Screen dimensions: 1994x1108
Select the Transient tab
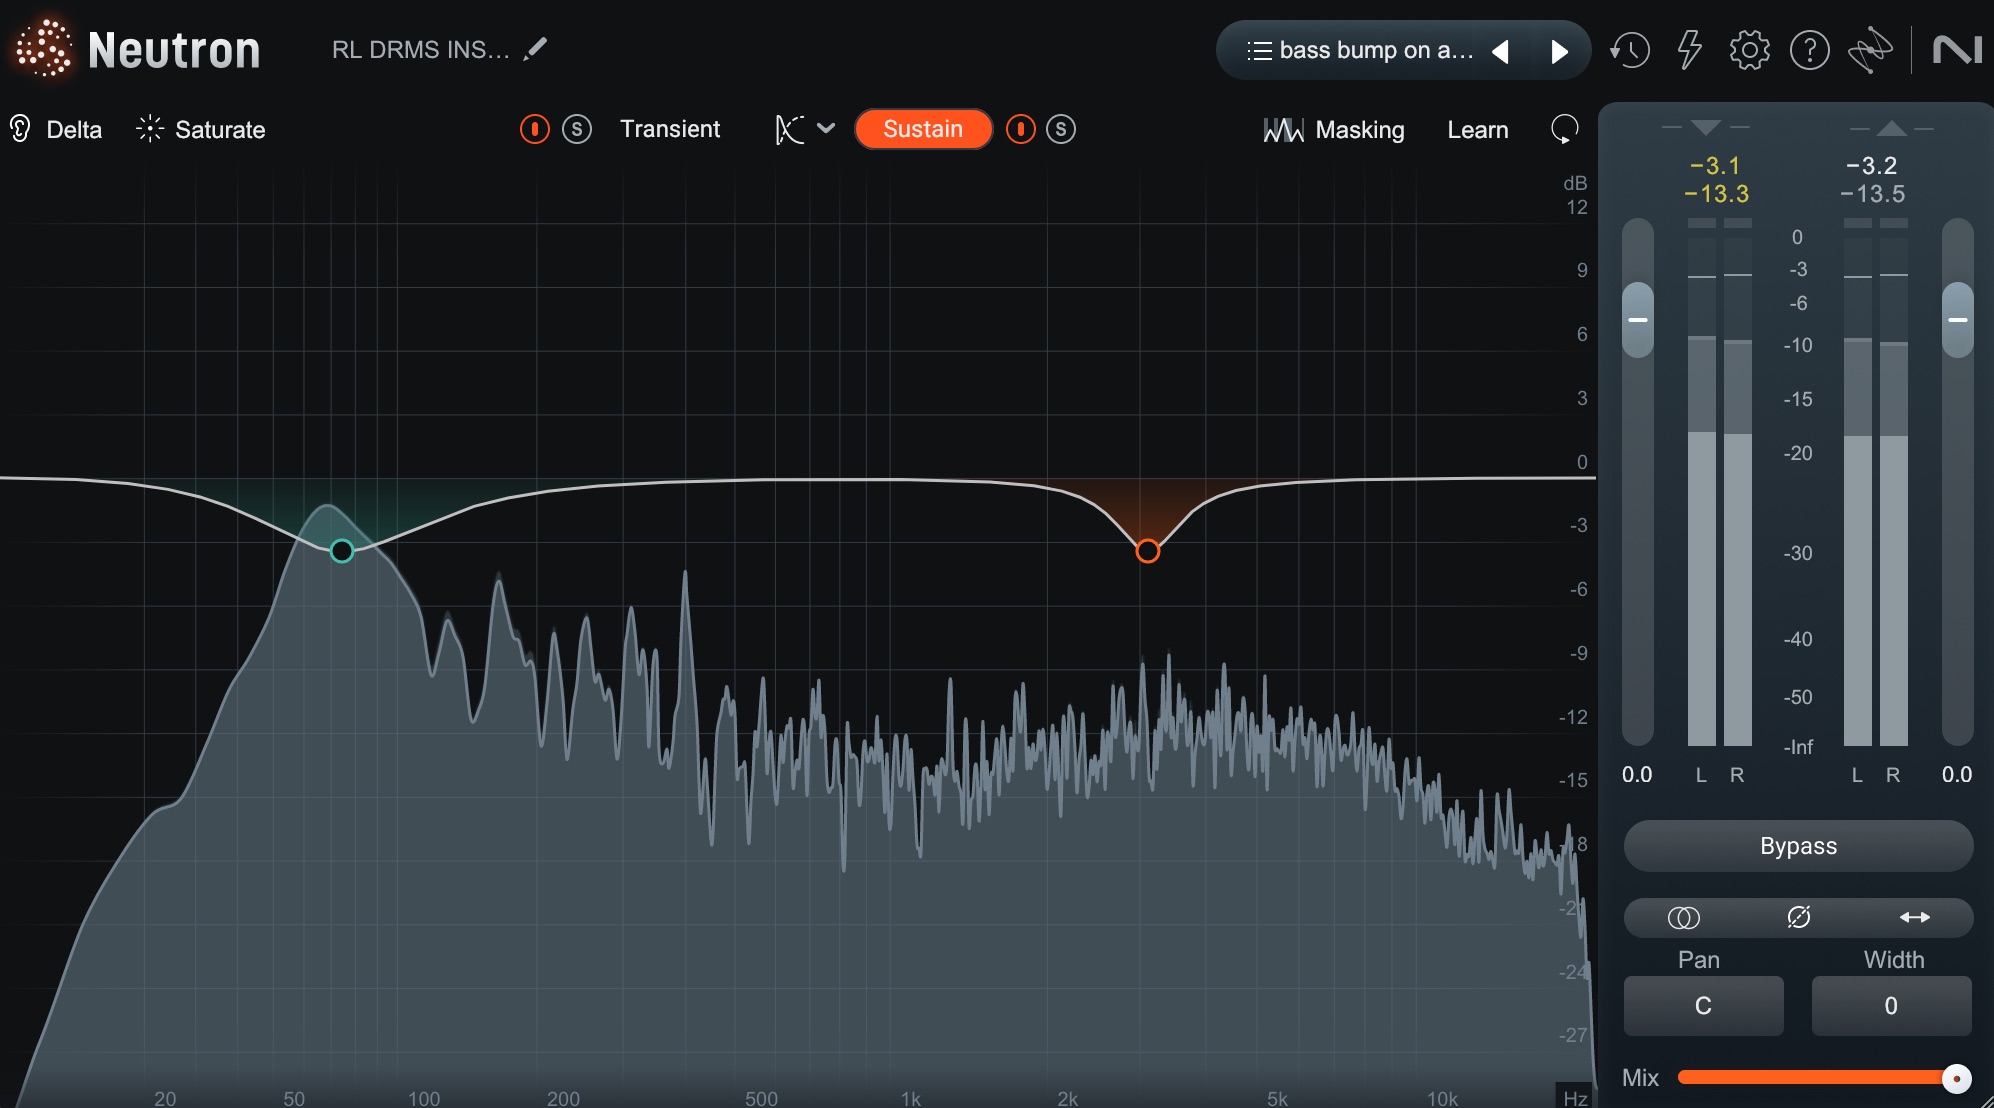669,129
